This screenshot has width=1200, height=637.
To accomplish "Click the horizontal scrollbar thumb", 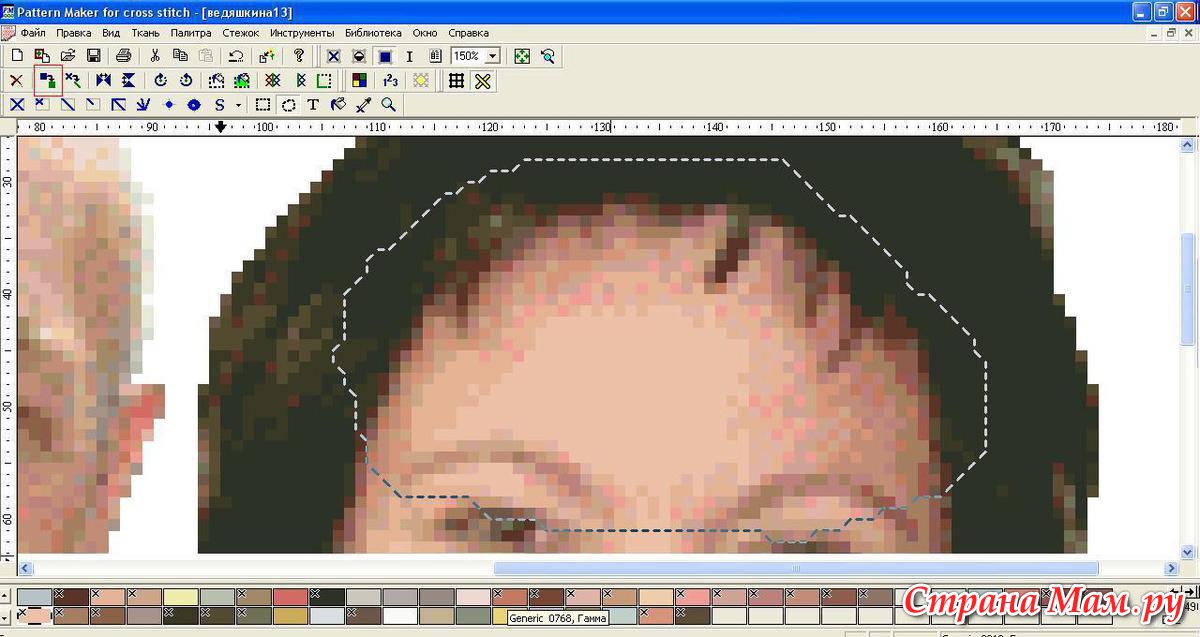I will [796, 568].
